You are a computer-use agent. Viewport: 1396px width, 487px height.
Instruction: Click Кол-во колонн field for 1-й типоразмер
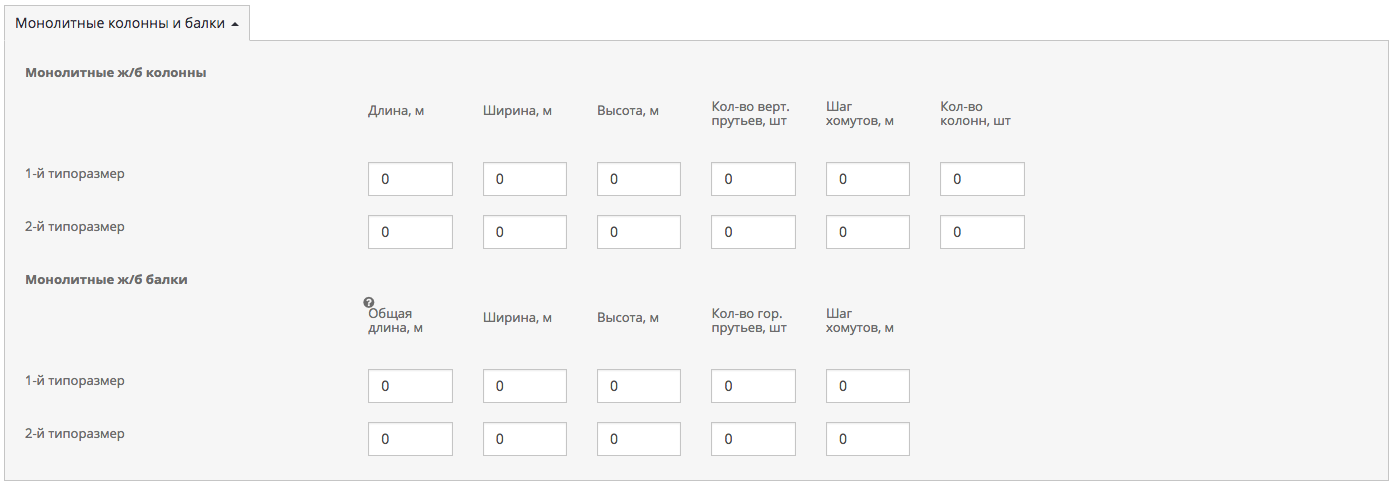[981, 179]
